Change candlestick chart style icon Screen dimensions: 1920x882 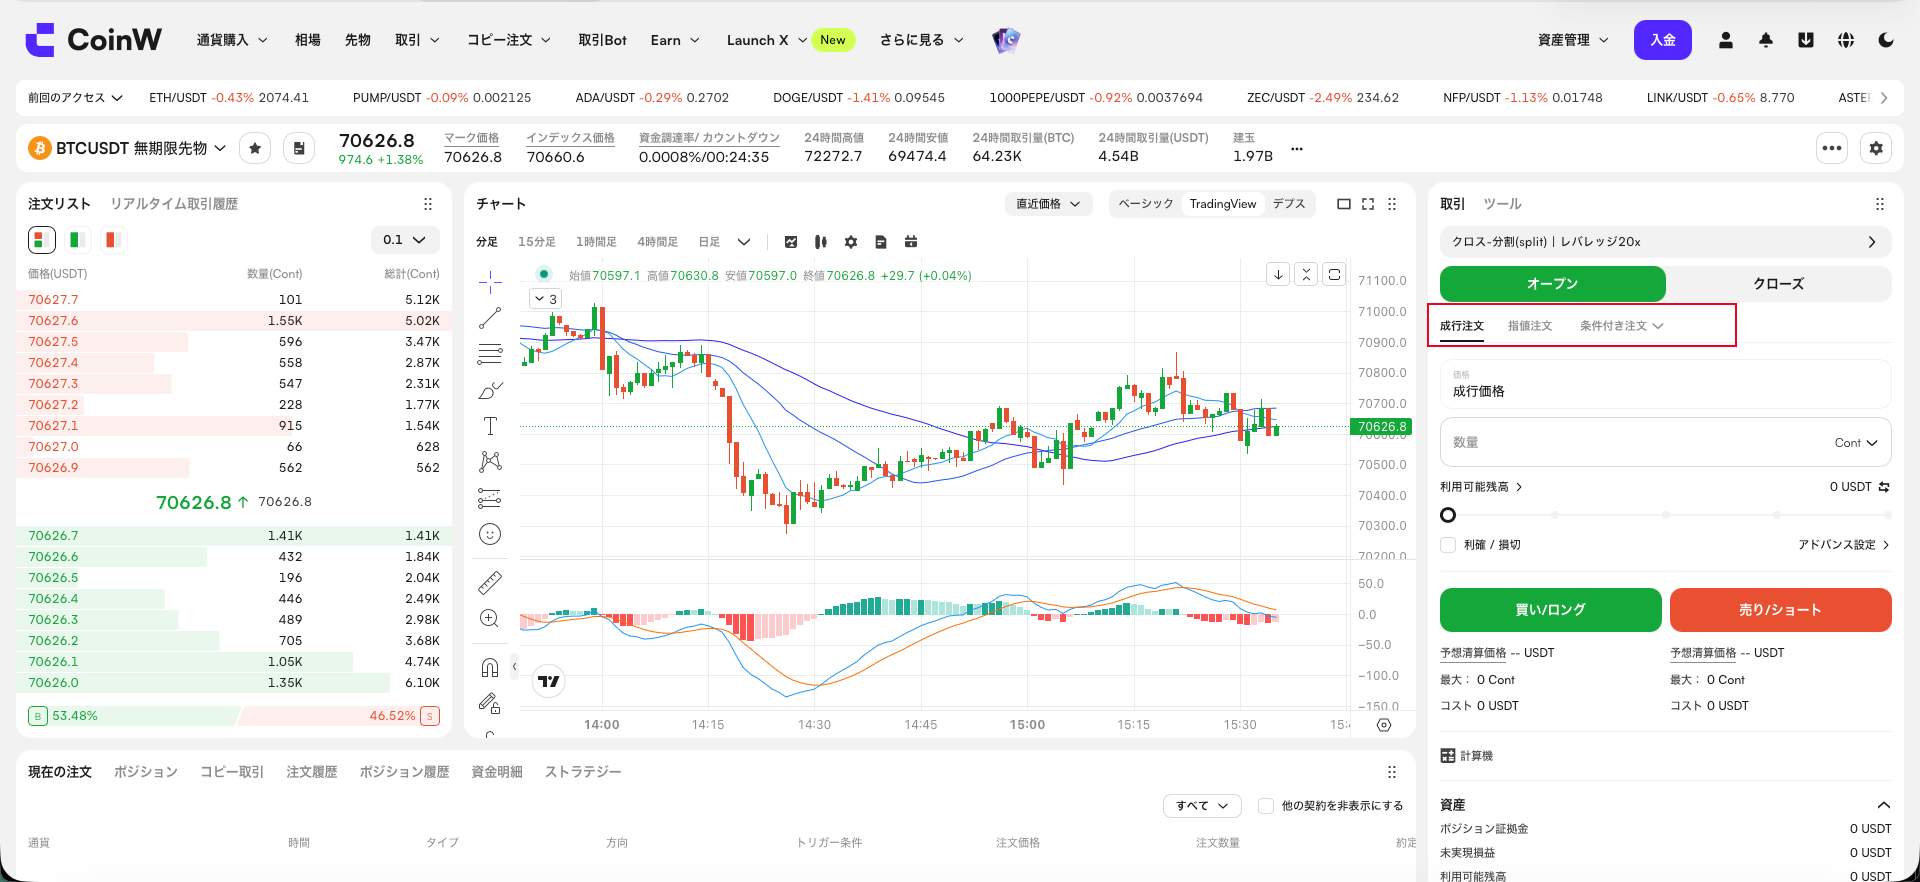[x=821, y=242]
